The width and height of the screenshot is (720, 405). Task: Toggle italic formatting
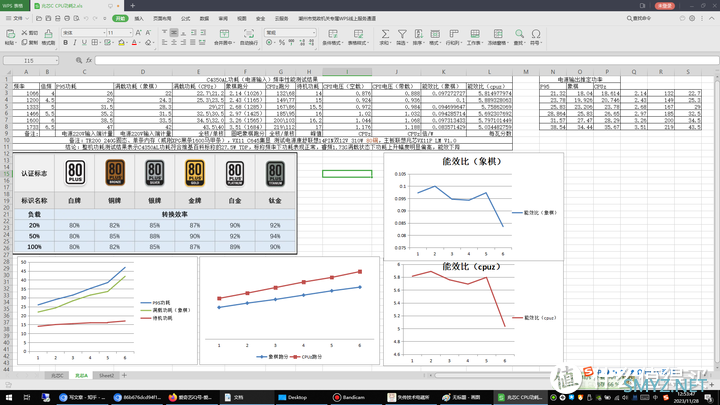pos(75,43)
